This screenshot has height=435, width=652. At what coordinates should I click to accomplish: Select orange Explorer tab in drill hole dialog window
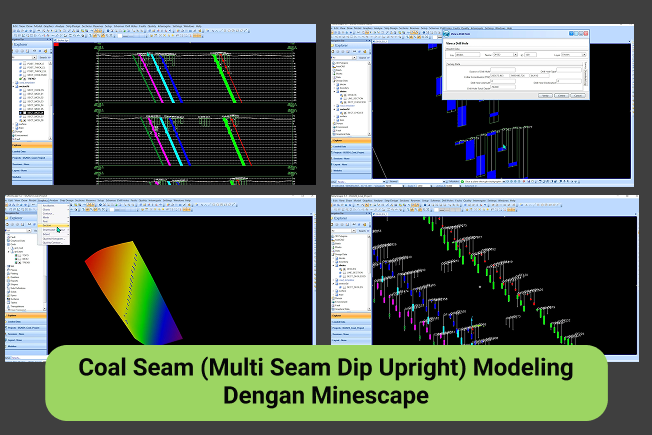point(351,141)
